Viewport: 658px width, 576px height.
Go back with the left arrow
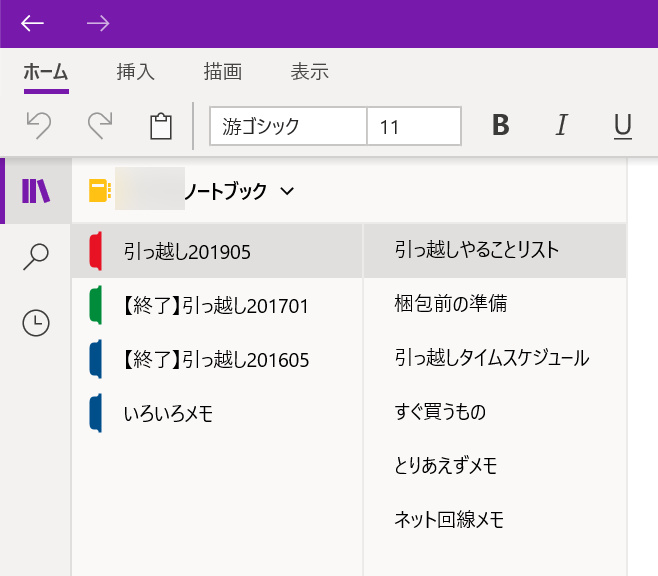32,23
